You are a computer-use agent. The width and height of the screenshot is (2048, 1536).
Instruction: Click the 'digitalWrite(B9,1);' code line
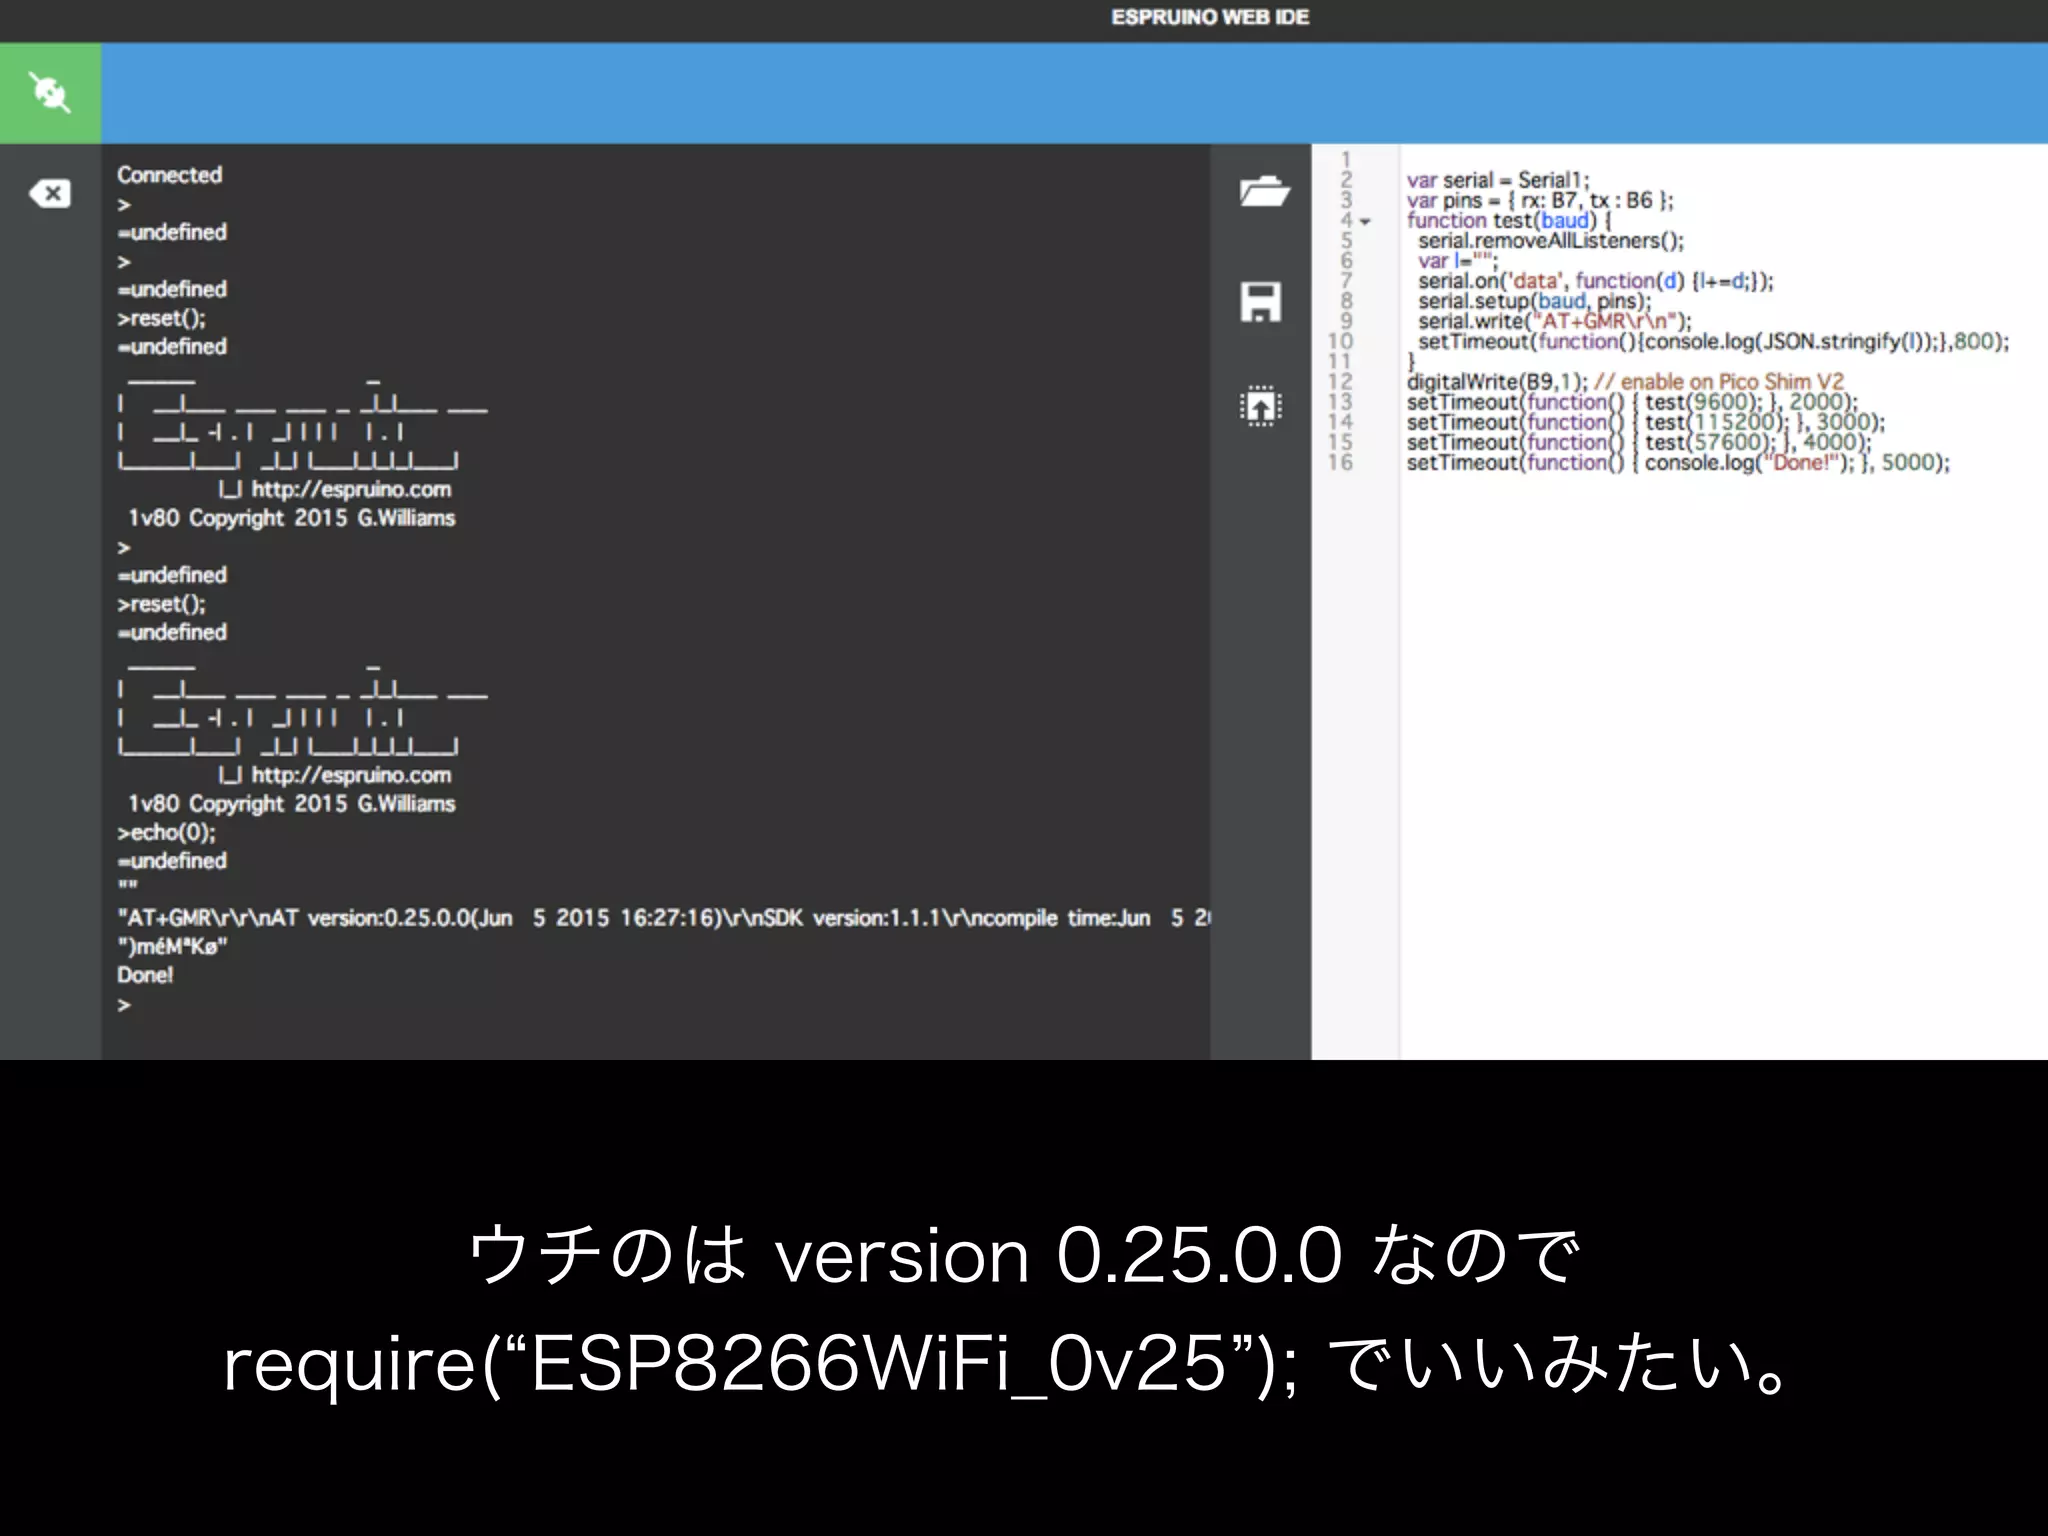(x=1625, y=382)
